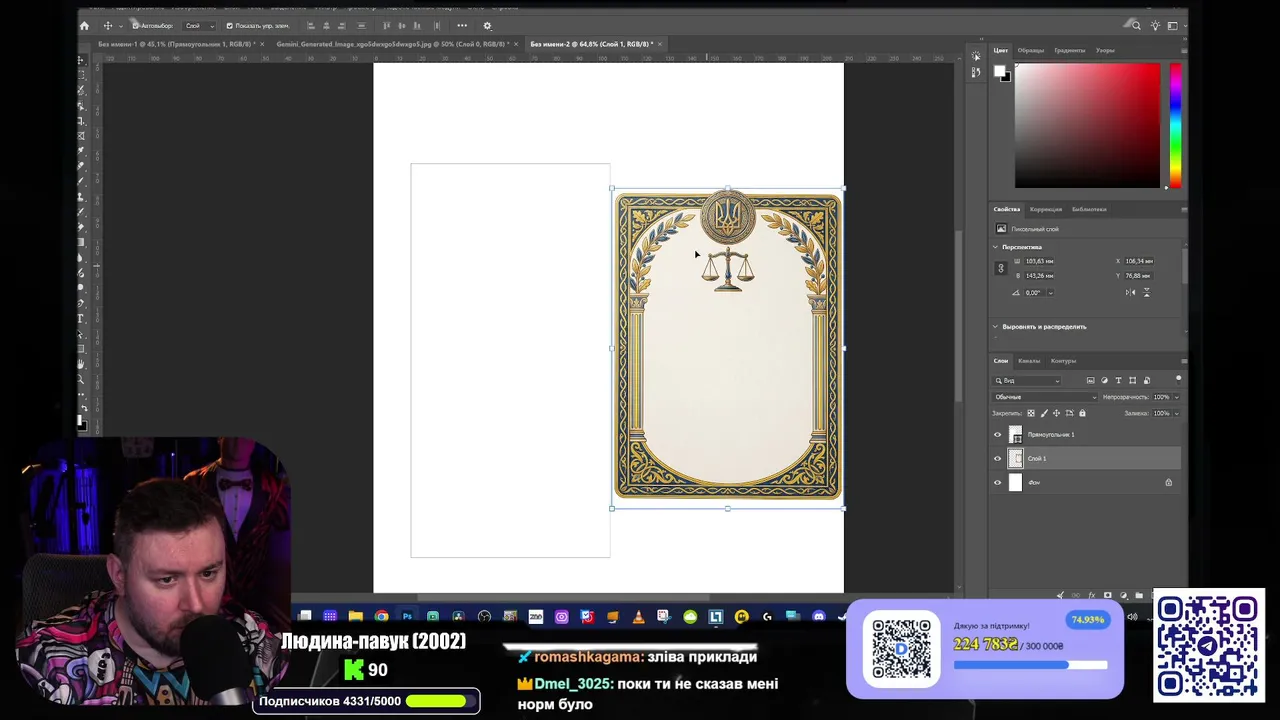This screenshot has height=720, width=1280.
Task: Lock image pixels brush icon
Action: pyautogui.click(x=1045, y=413)
